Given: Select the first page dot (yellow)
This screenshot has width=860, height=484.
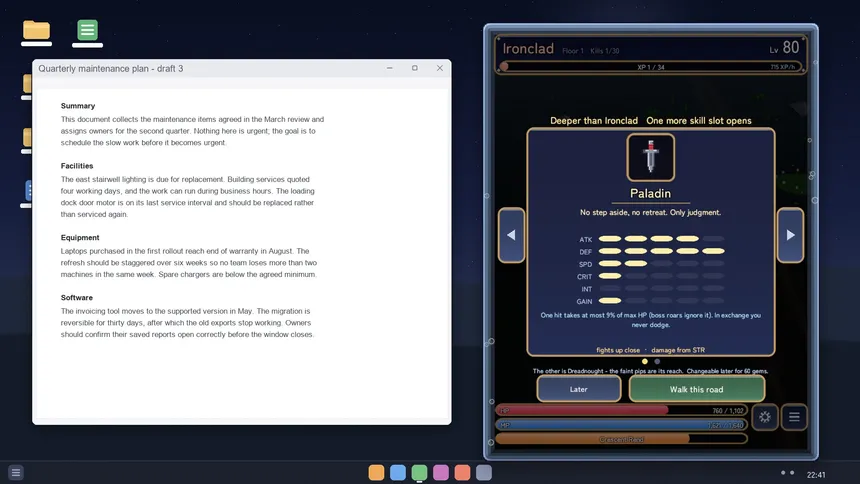Looking at the screenshot, I should [644, 361].
